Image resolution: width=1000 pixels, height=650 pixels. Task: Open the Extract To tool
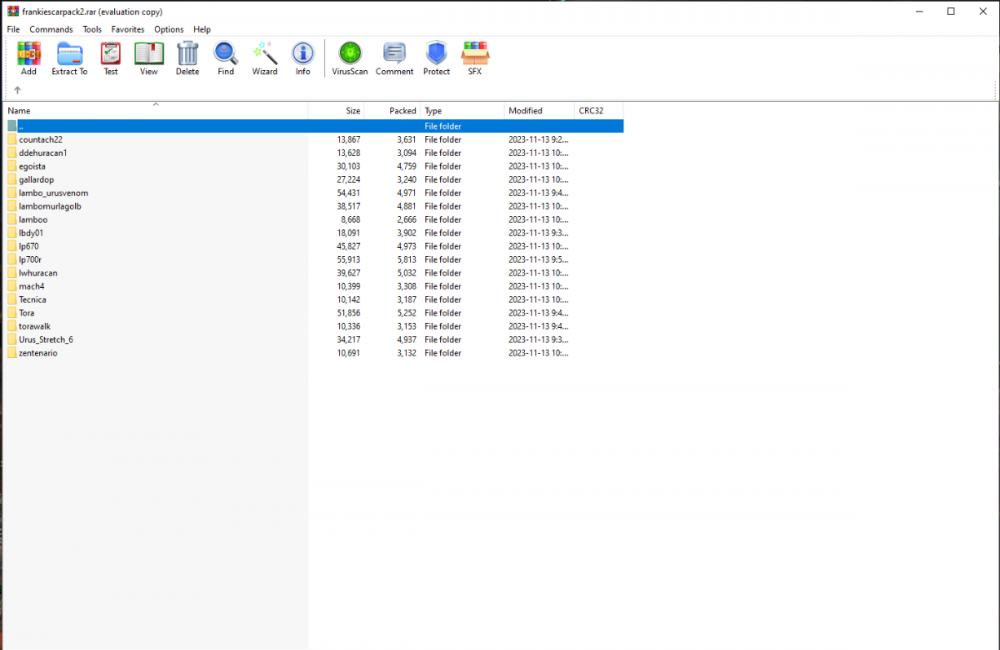69,56
